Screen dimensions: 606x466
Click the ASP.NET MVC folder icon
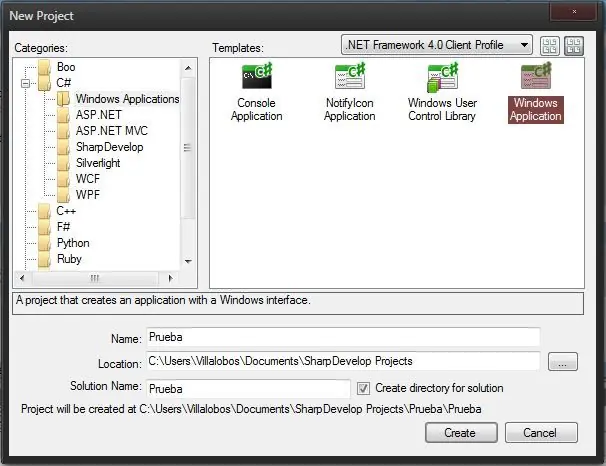click(63, 131)
